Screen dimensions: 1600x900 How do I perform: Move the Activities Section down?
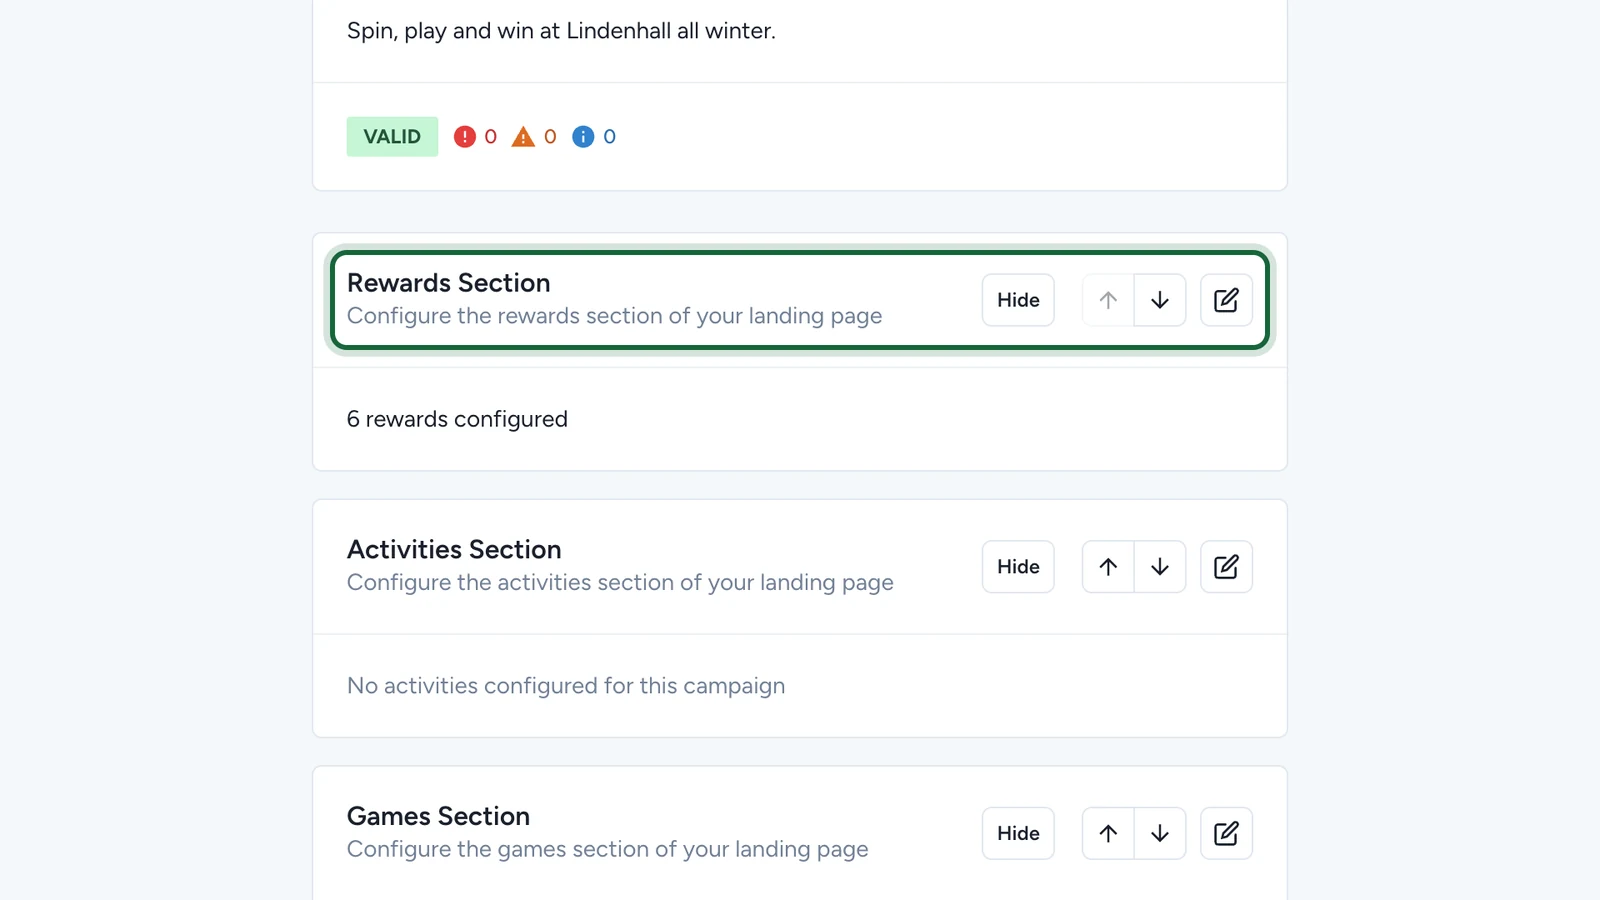(1160, 567)
